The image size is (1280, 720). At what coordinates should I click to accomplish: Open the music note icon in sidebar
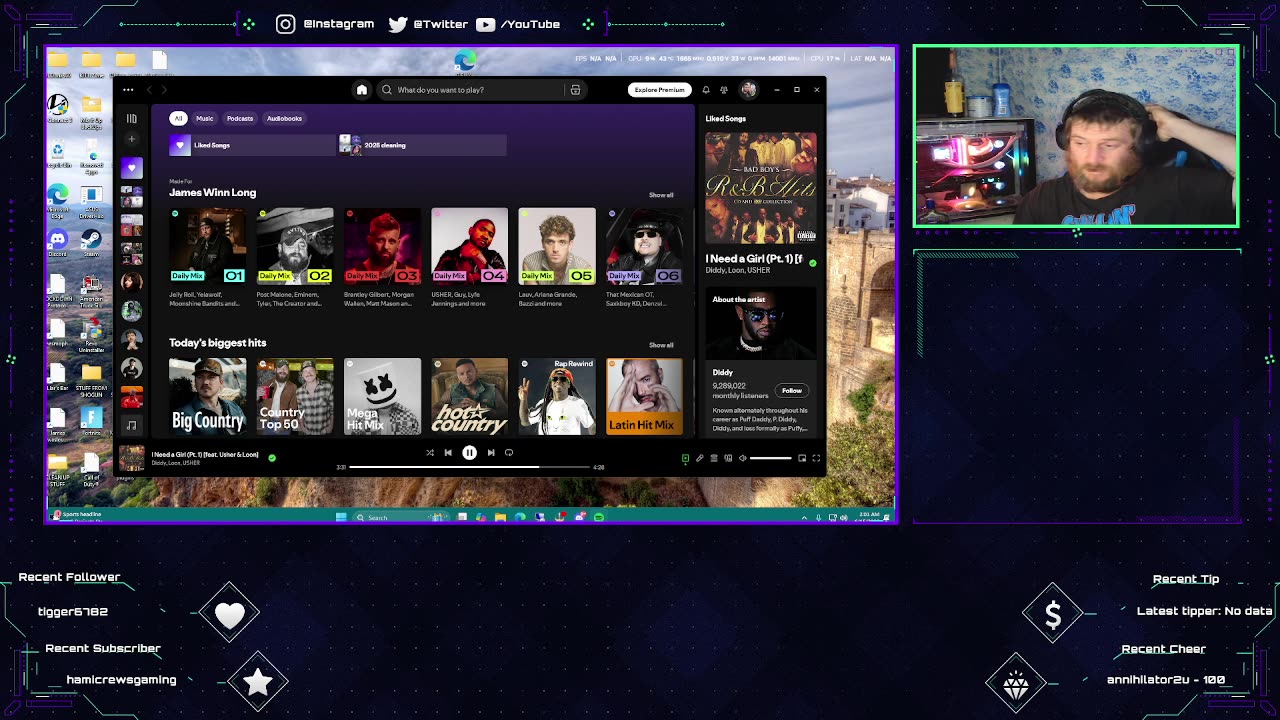(131, 425)
